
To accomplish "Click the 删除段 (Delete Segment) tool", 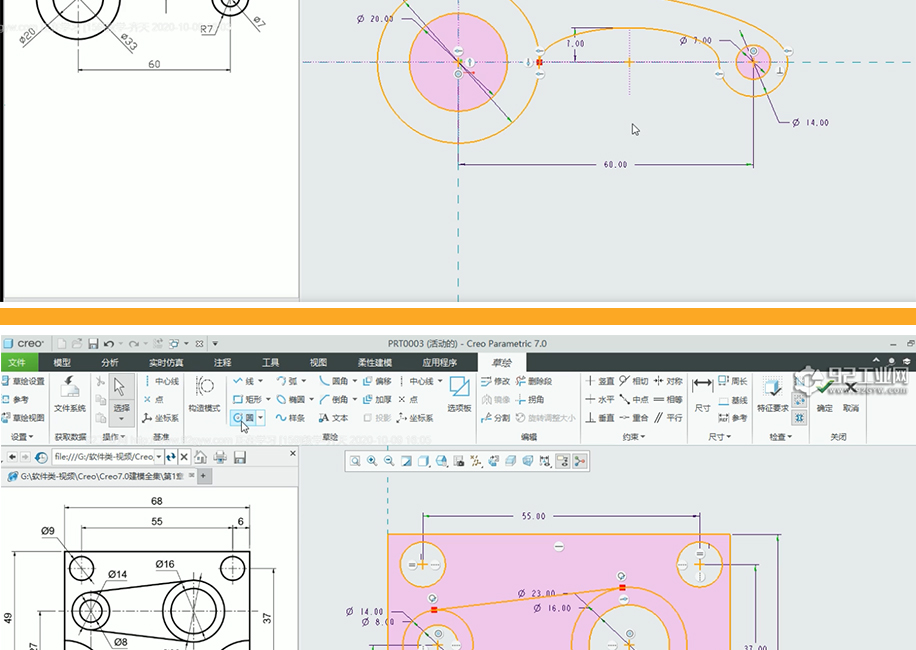I will (x=533, y=381).
